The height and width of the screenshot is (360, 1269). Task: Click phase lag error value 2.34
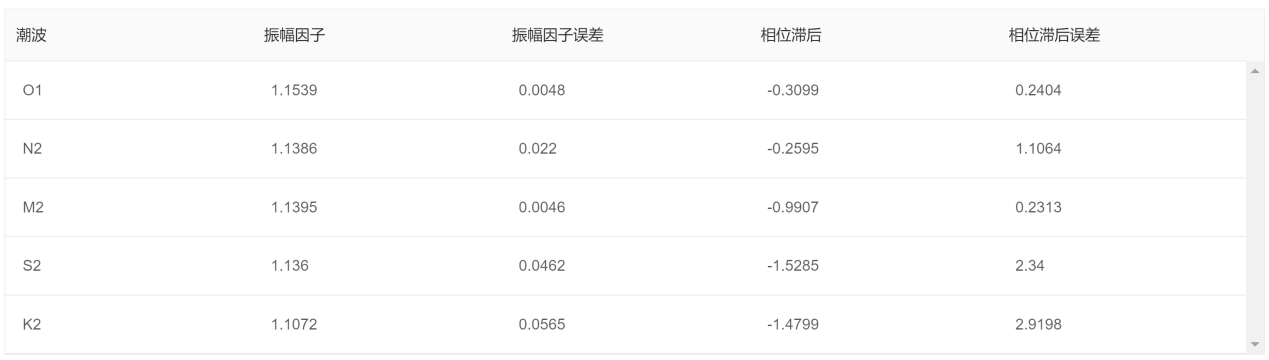click(1030, 265)
